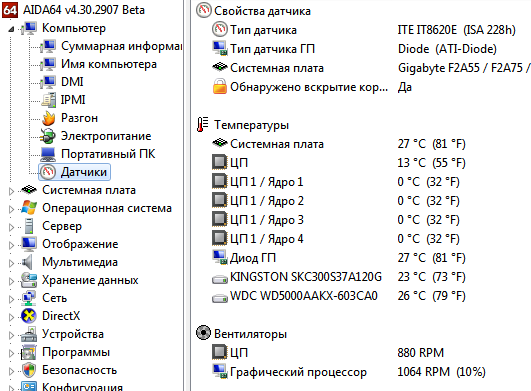
Task: Click the Программы icon
Action: click(28, 352)
